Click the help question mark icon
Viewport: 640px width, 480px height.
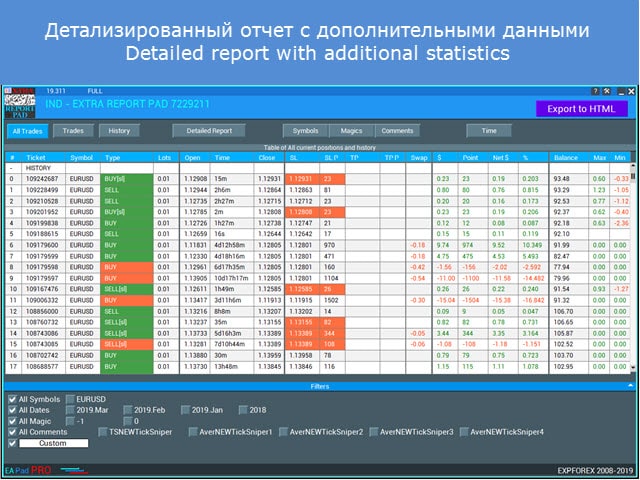click(x=594, y=91)
